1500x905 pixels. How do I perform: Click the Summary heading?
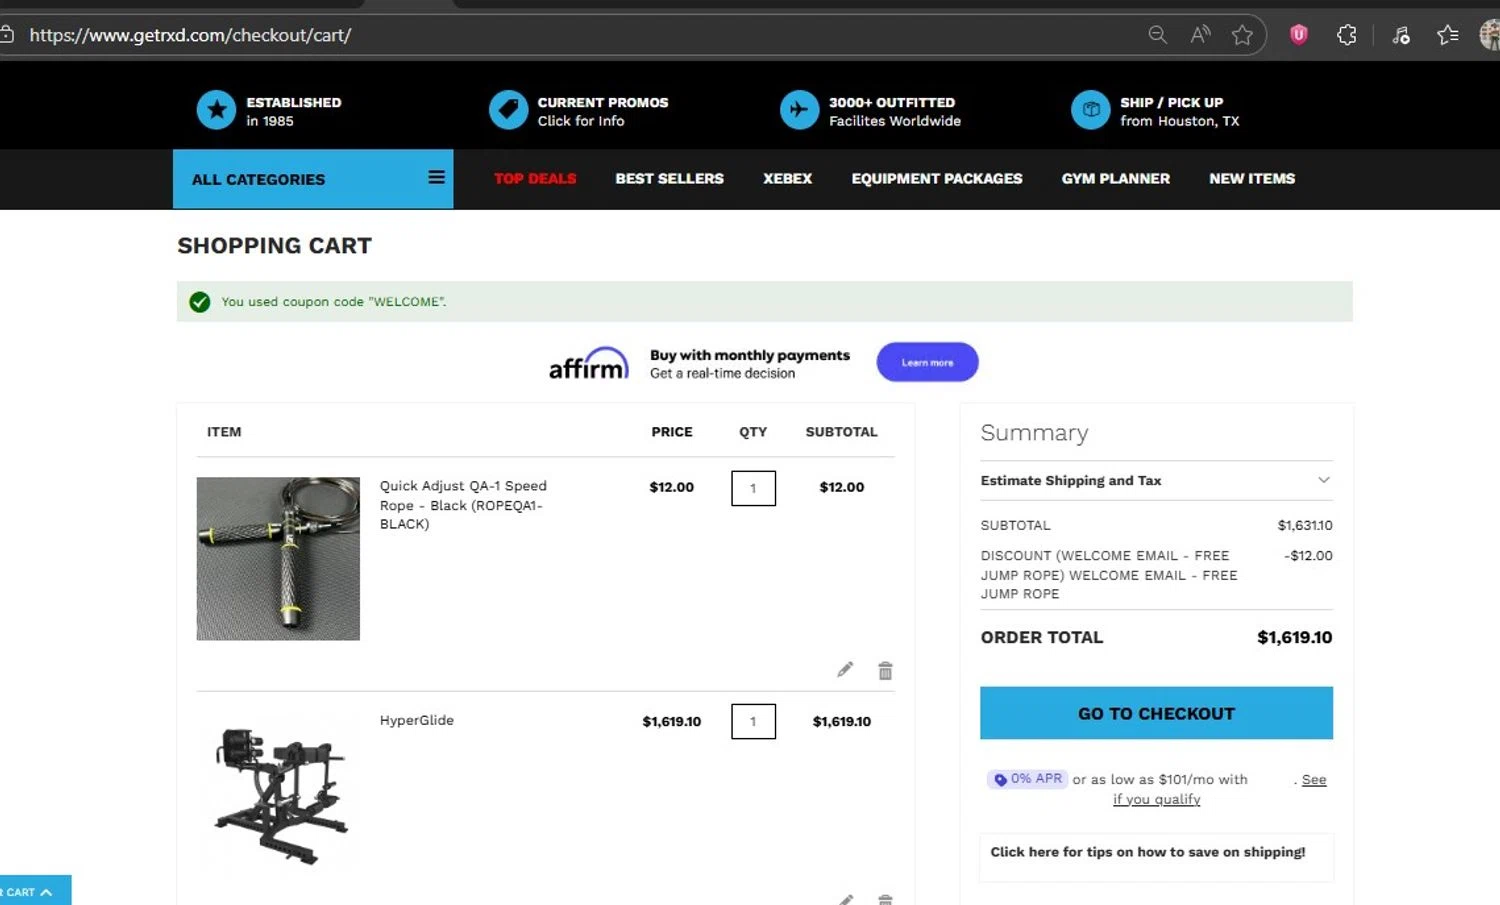[1034, 432]
